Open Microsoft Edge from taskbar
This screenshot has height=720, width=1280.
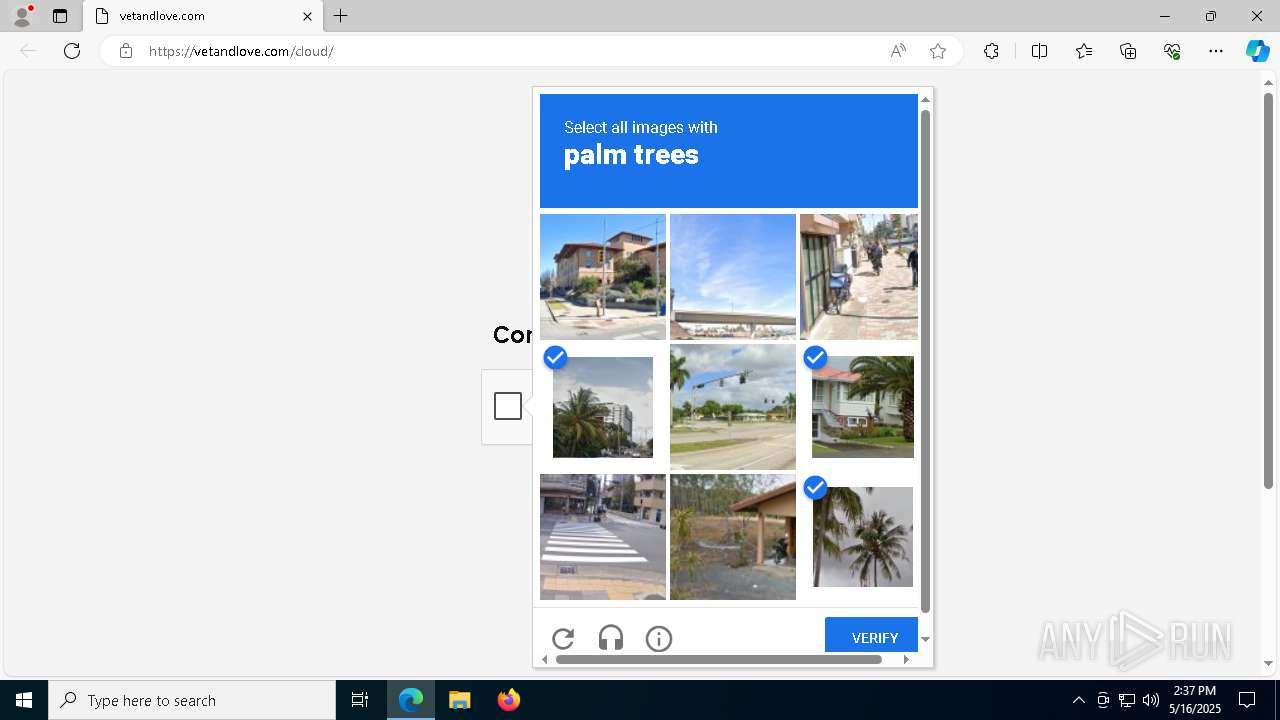411,700
